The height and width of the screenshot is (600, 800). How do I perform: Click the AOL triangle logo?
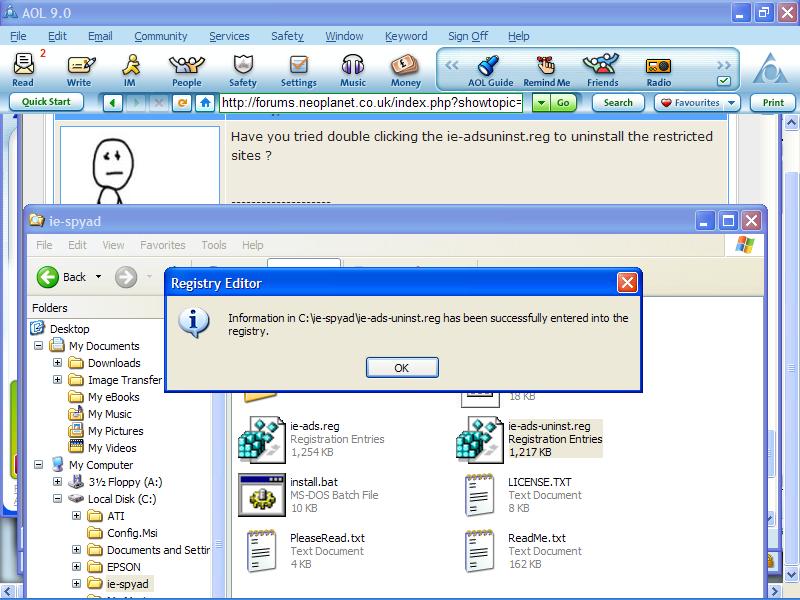click(770, 68)
